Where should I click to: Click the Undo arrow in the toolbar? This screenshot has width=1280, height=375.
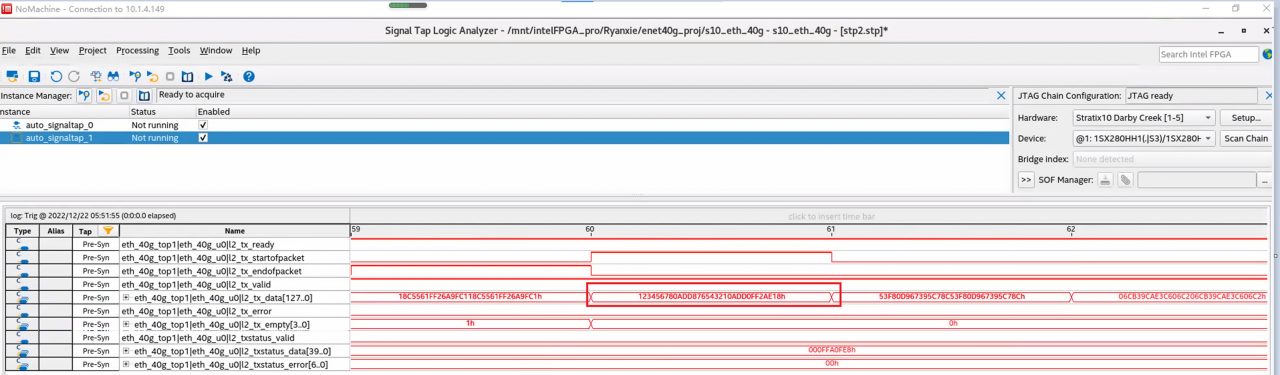pos(56,76)
